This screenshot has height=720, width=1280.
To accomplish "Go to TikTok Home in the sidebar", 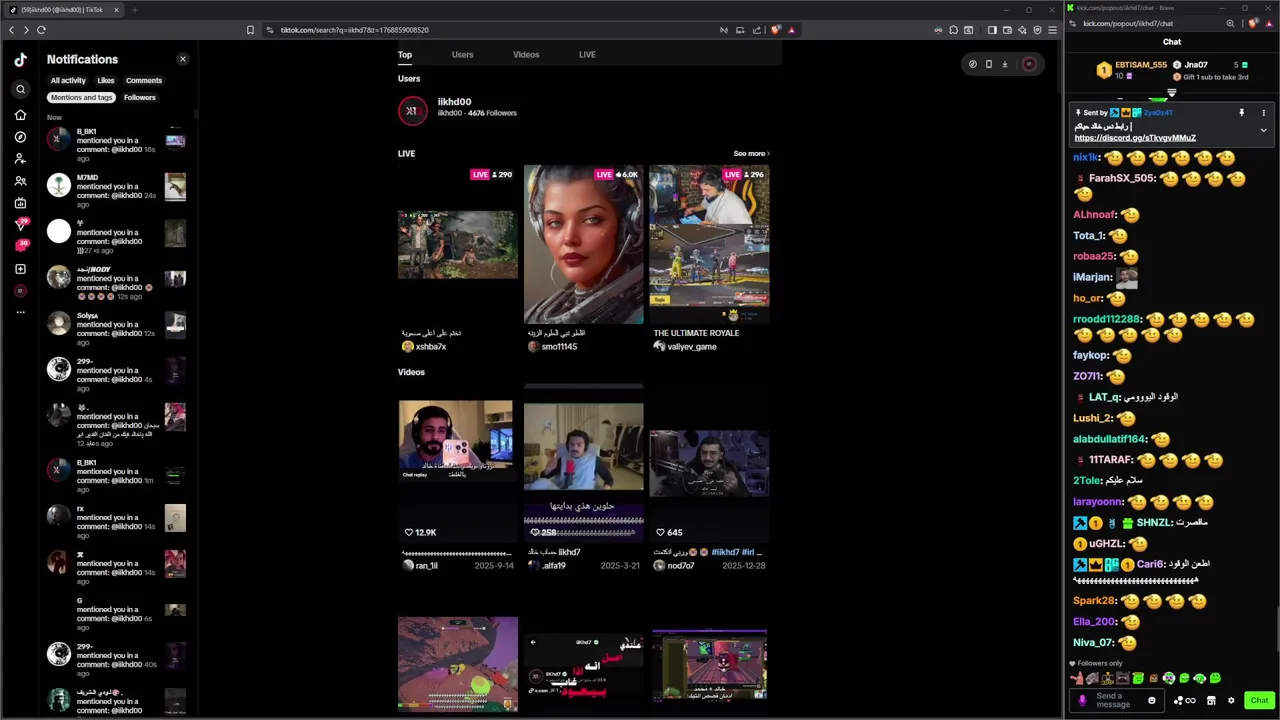I will coord(20,115).
